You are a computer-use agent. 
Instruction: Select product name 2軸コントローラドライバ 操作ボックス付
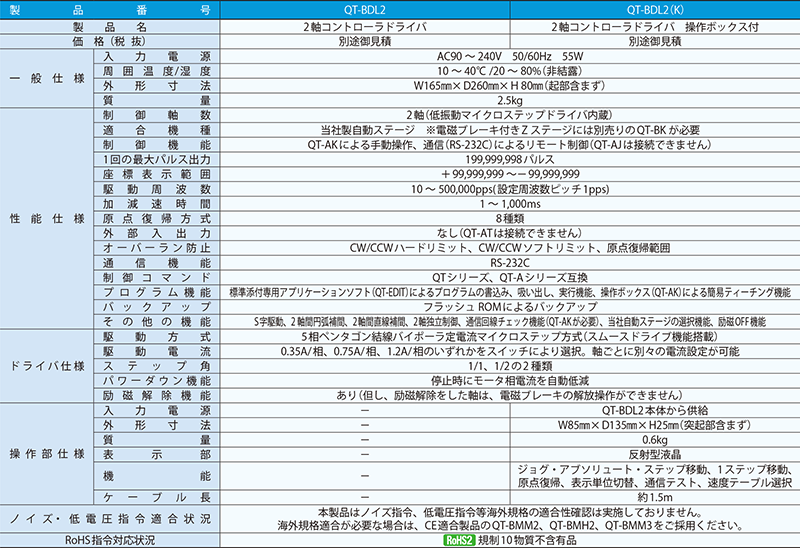655,27
